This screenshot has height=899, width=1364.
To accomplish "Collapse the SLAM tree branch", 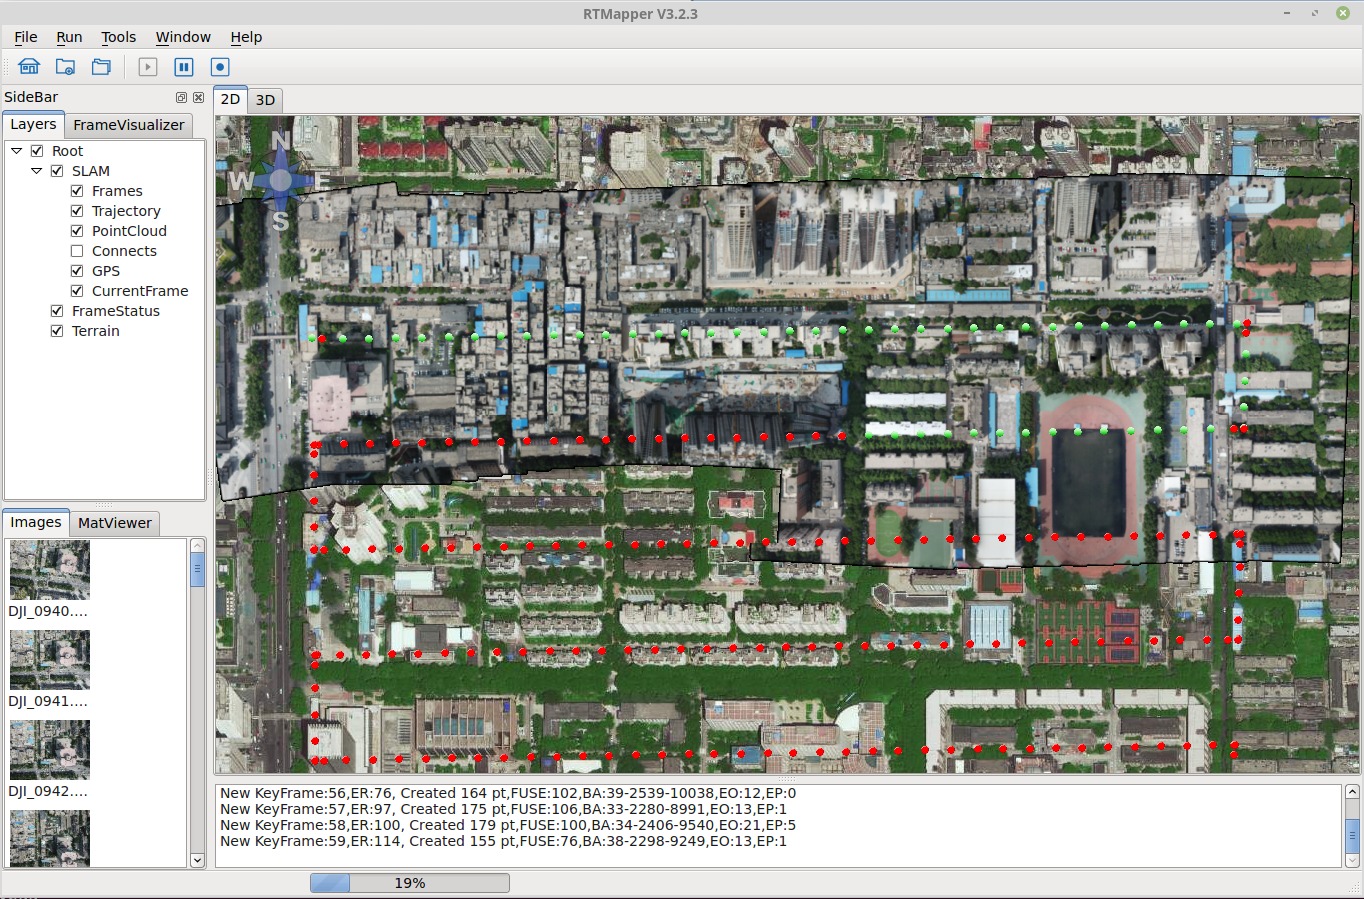I will tap(37, 171).
